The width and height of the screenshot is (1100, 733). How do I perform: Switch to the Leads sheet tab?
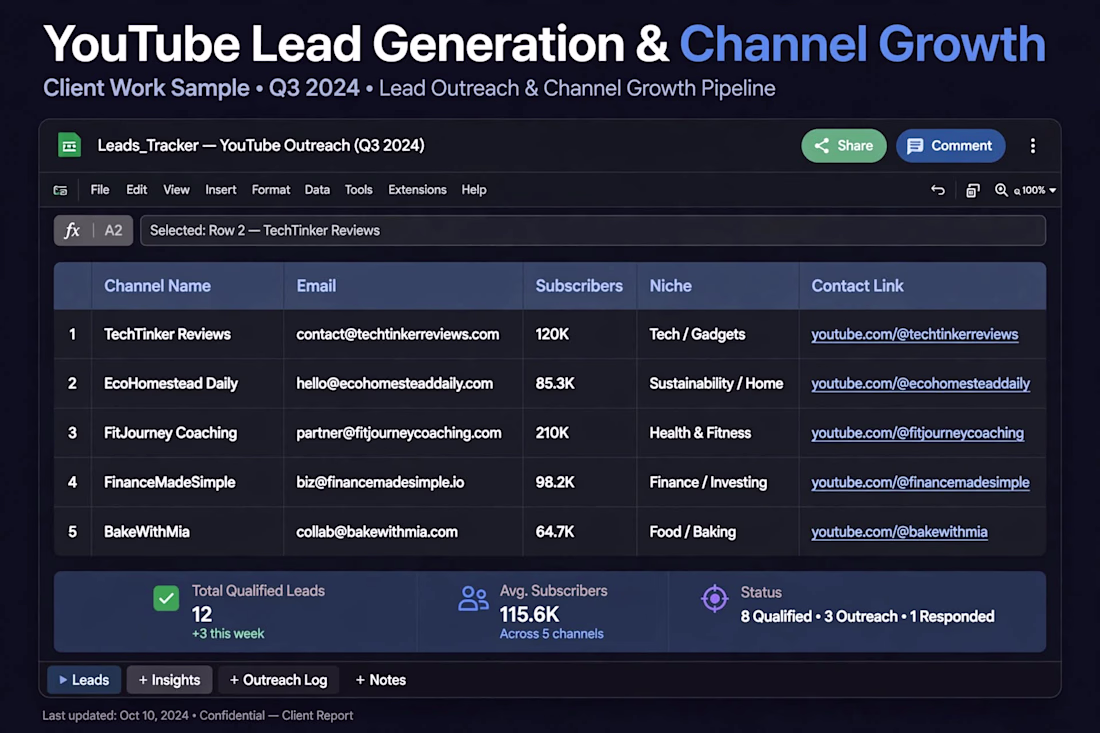coord(83,680)
